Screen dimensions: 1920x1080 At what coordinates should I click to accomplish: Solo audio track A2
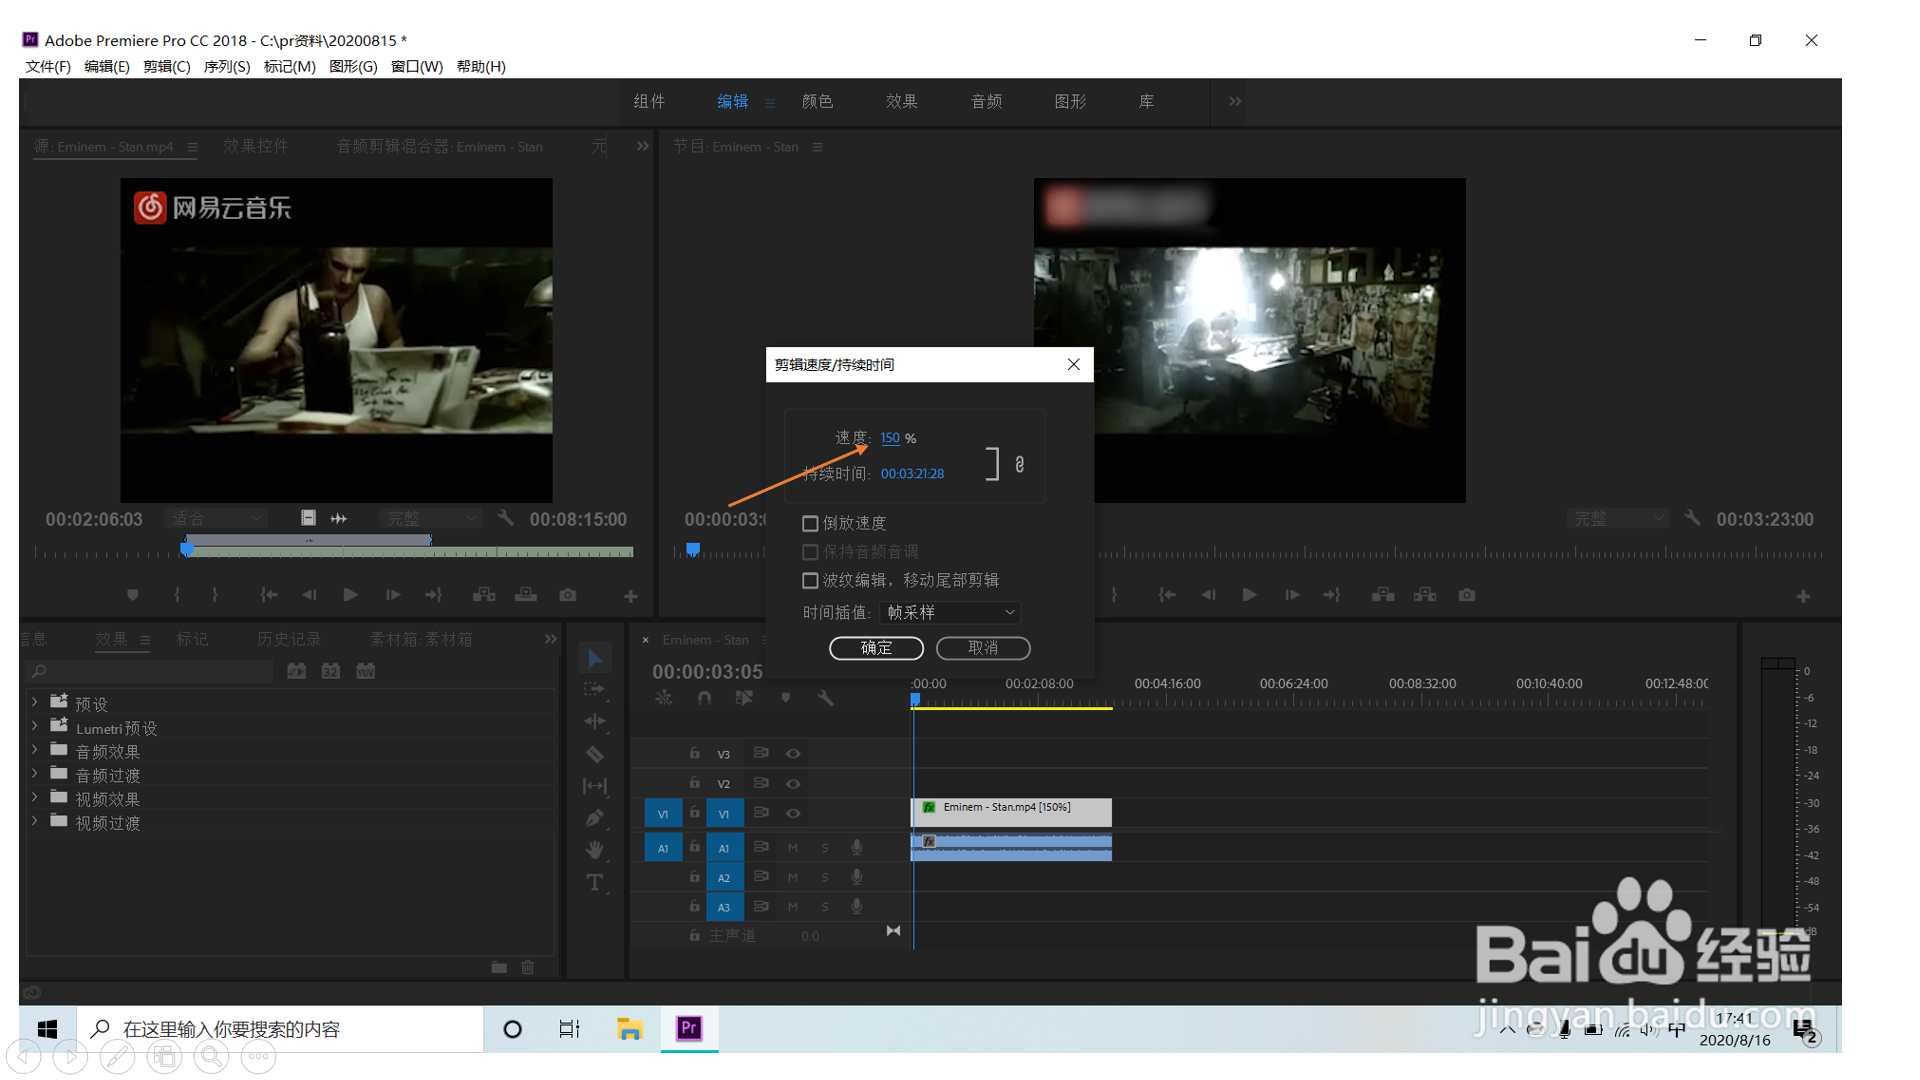(x=825, y=877)
